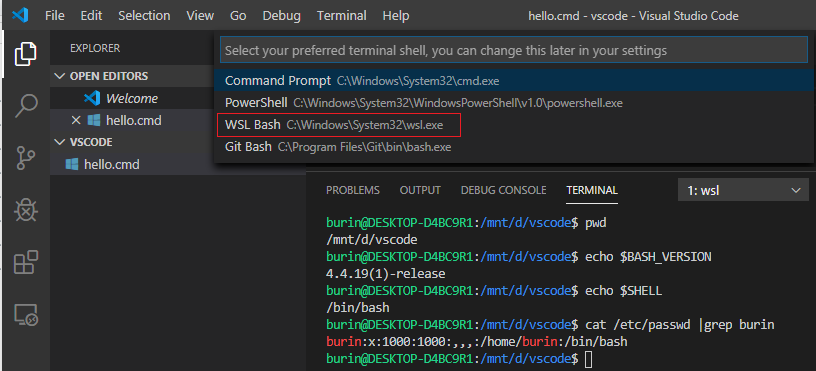The height and width of the screenshot is (371, 816).
Task: Open the Explorer view in the activity bar
Action: [26, 54]
